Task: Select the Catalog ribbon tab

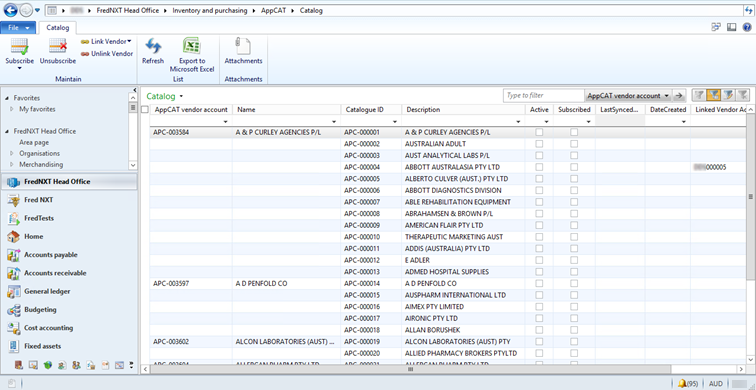Action: tap(58, 28)
